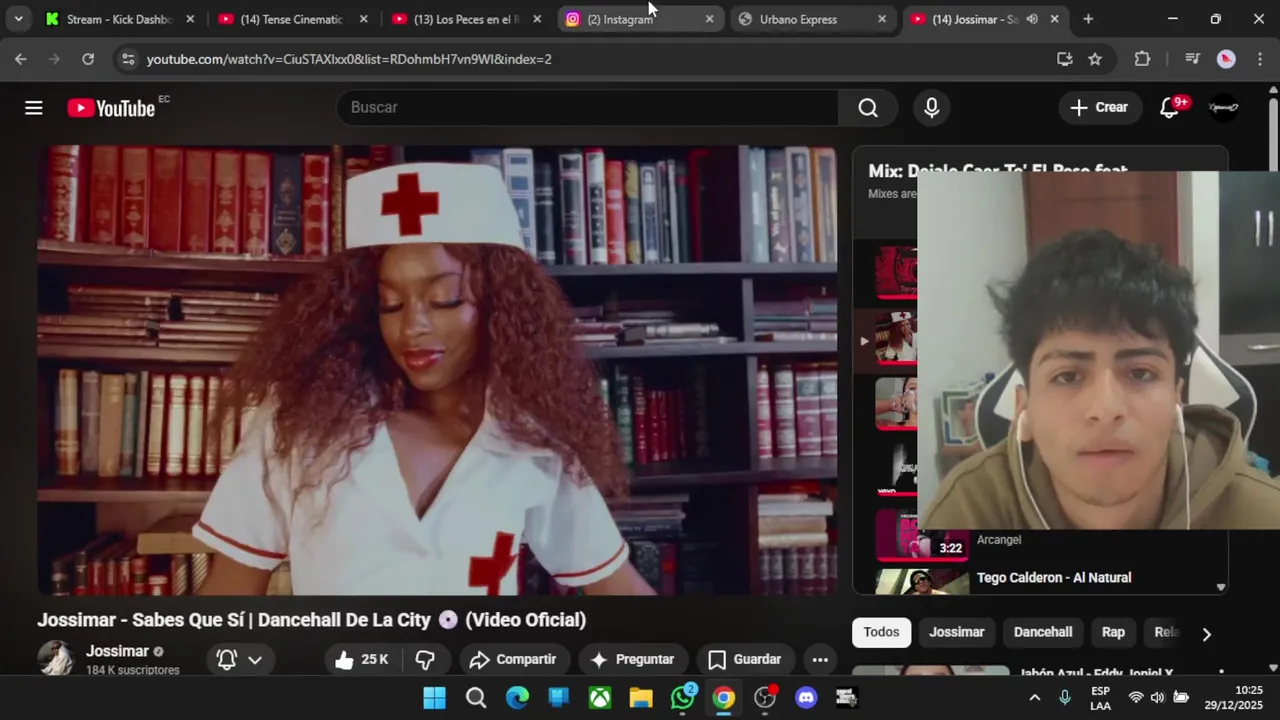Open Xbox app from the taskbar
Viewport: 1280px width, 720px height.
[600, 698]
